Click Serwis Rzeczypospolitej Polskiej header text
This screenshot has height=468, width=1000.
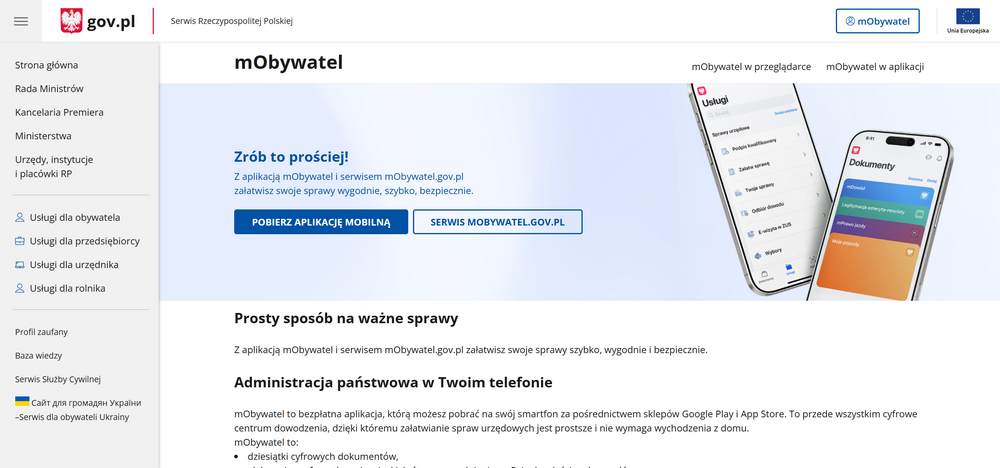[232, 21]
